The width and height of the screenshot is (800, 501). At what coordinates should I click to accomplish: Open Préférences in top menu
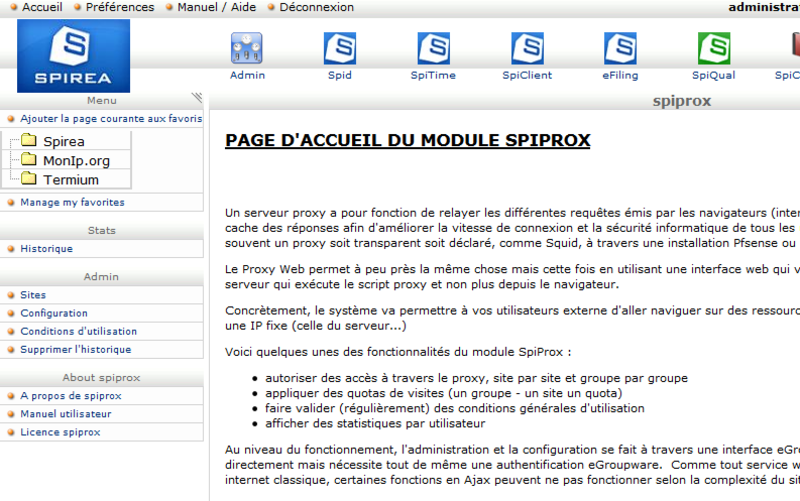(x=120, y=7)
